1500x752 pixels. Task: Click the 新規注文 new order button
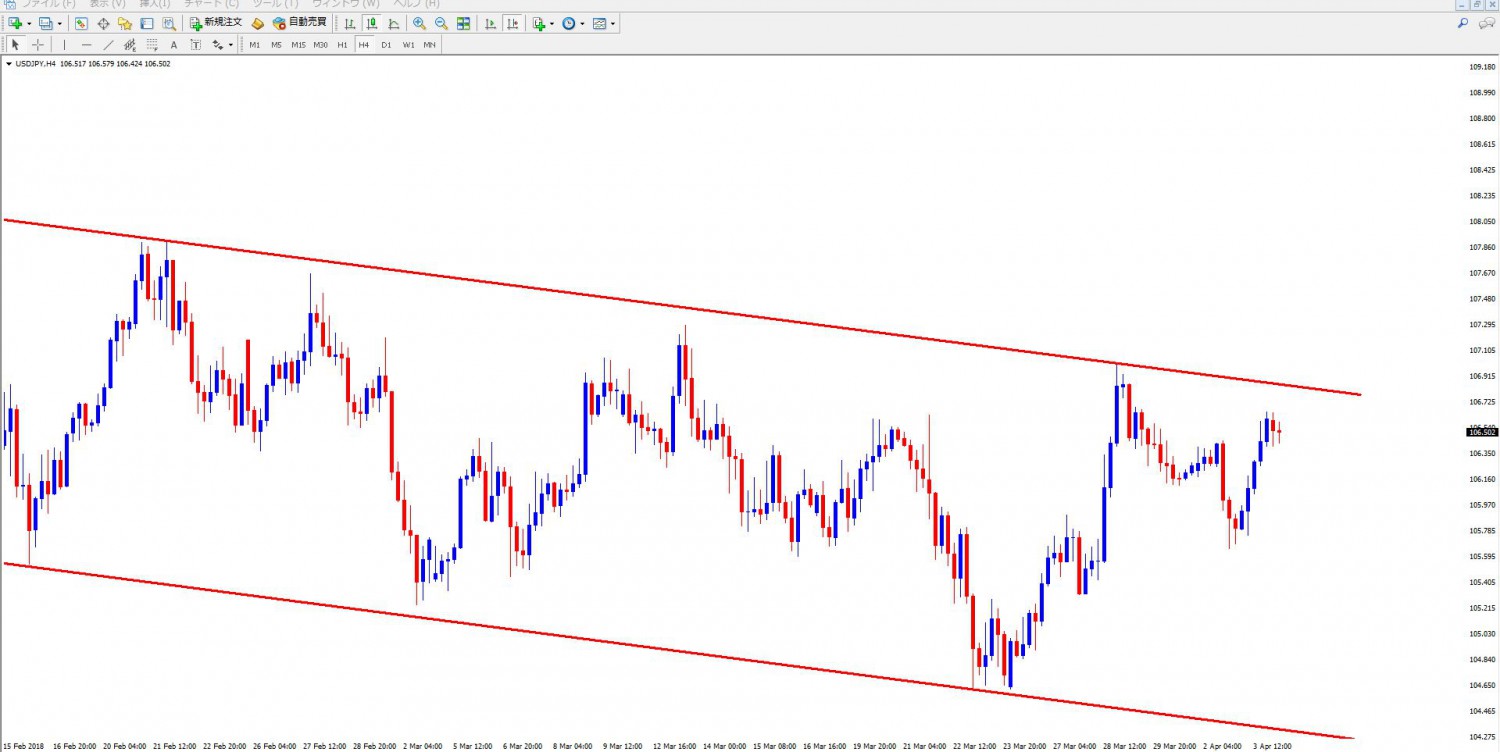click(x=216, y=23)
